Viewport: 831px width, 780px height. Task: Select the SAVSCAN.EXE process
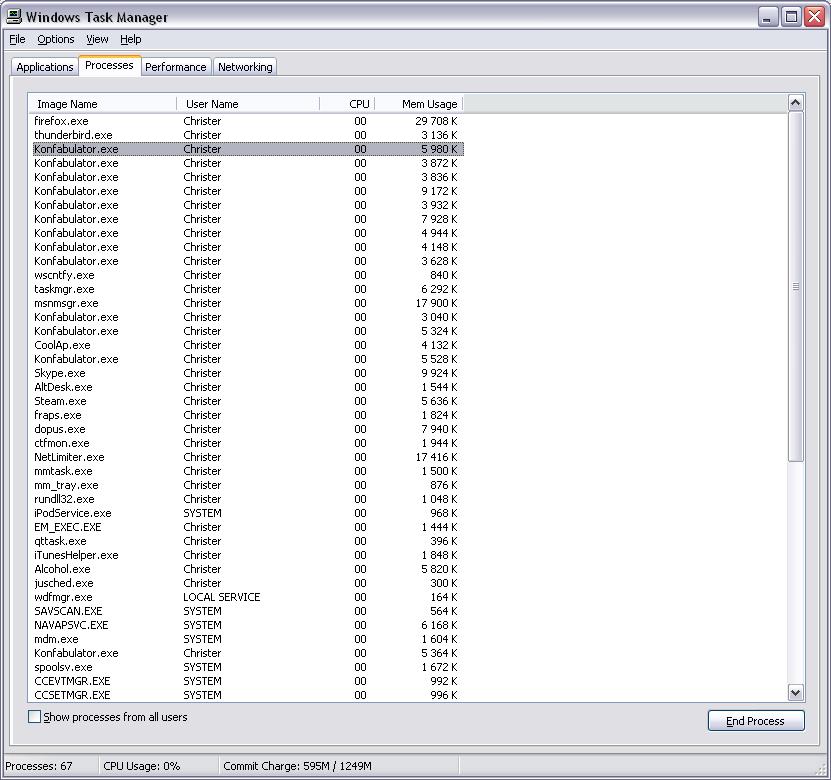(248, 611)
